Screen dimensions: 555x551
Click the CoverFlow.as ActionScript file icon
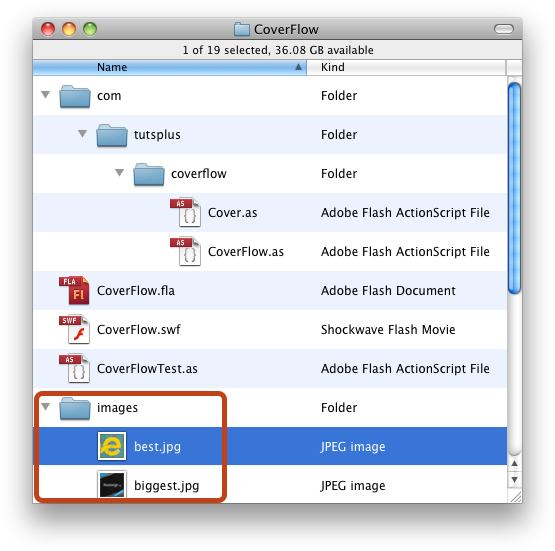click(x=186, y=251)
